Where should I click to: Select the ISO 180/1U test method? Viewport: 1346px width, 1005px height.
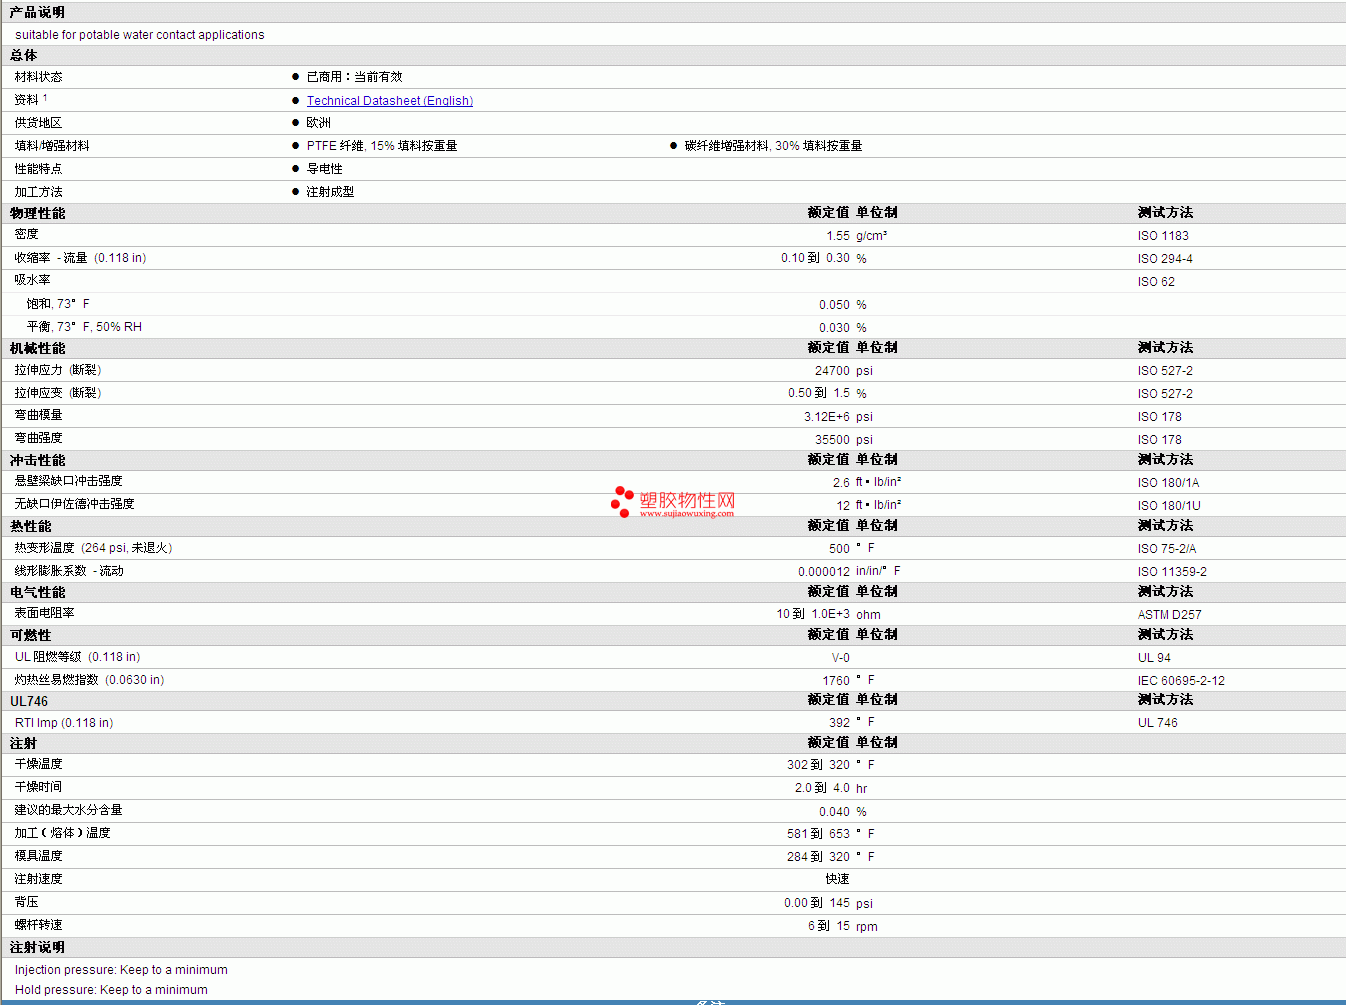[1169, 506]
